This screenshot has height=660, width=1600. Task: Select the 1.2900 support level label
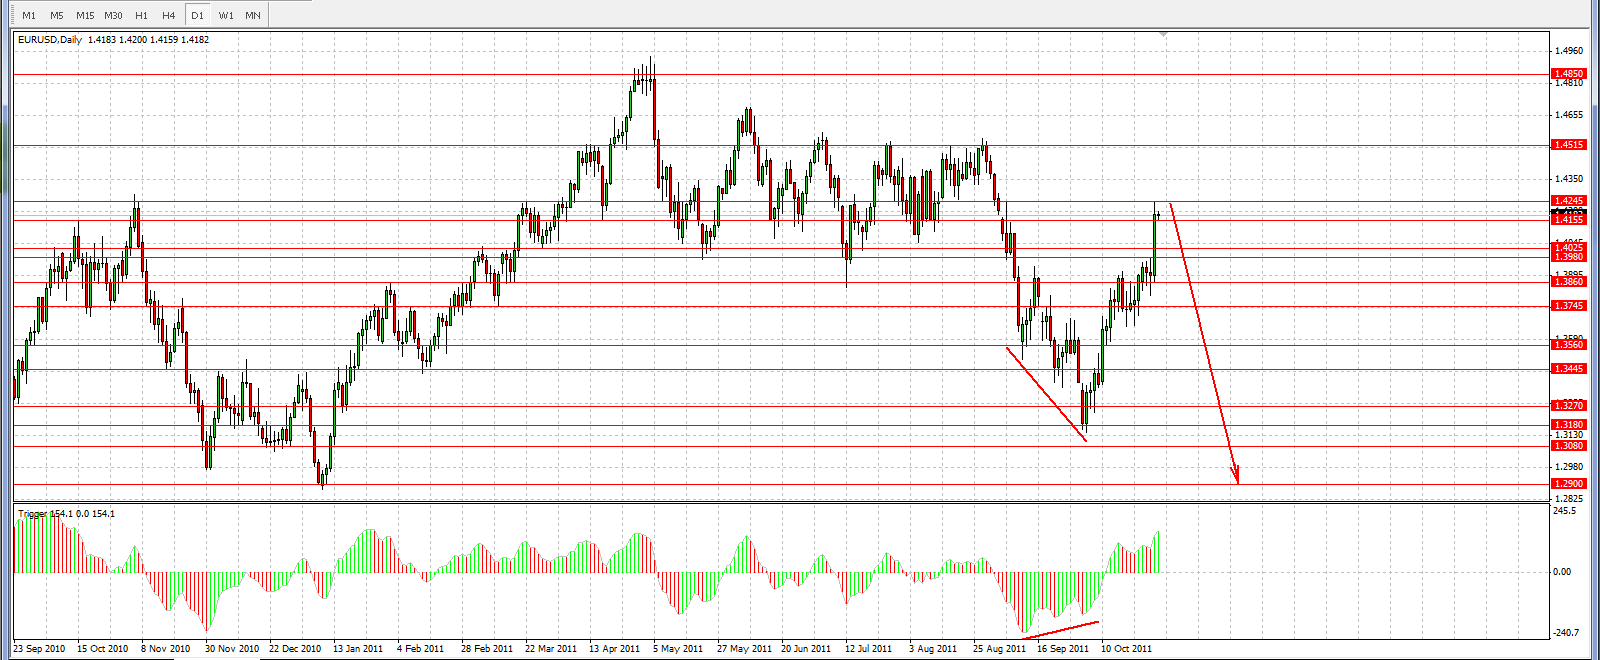(1568, 484)
